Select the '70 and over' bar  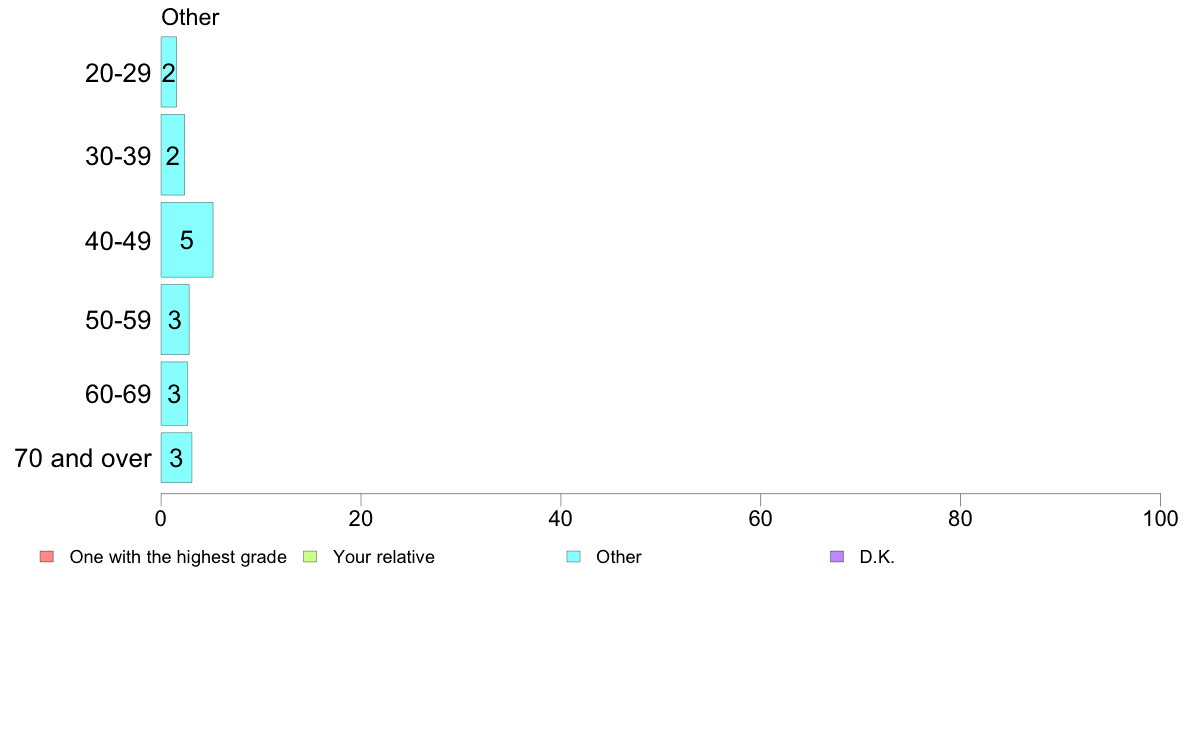[177, 457]
